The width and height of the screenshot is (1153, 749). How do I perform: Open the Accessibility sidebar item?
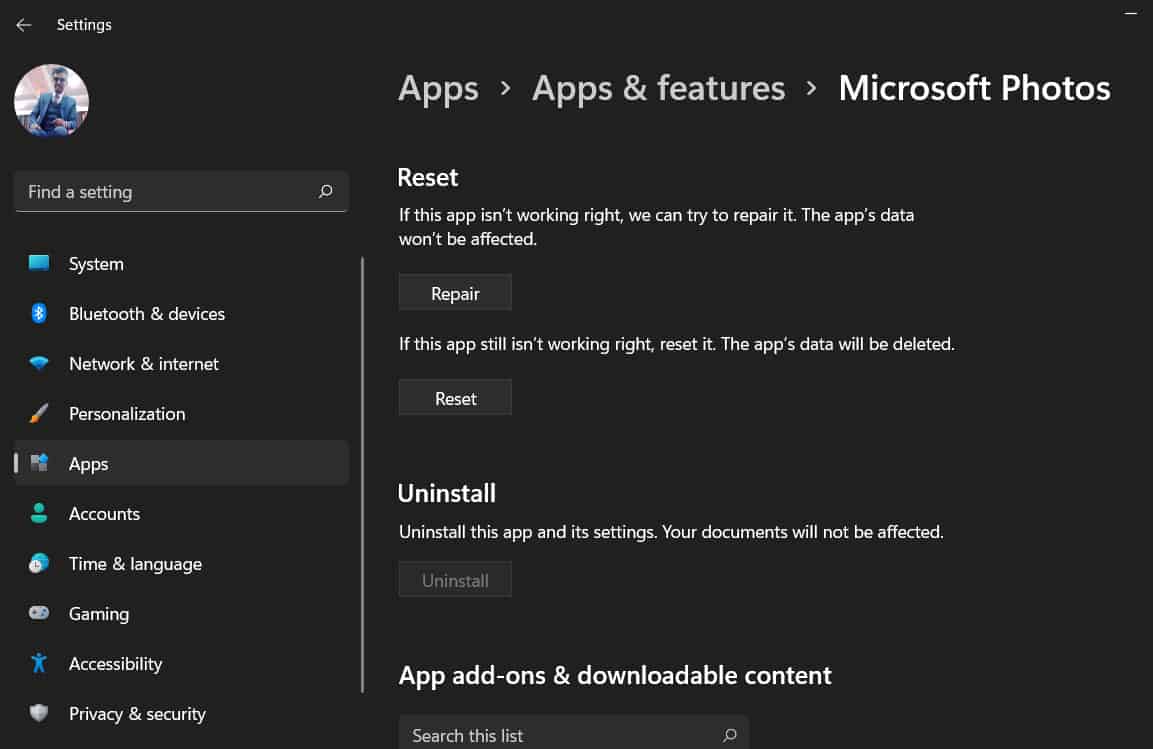coord(115,664)
